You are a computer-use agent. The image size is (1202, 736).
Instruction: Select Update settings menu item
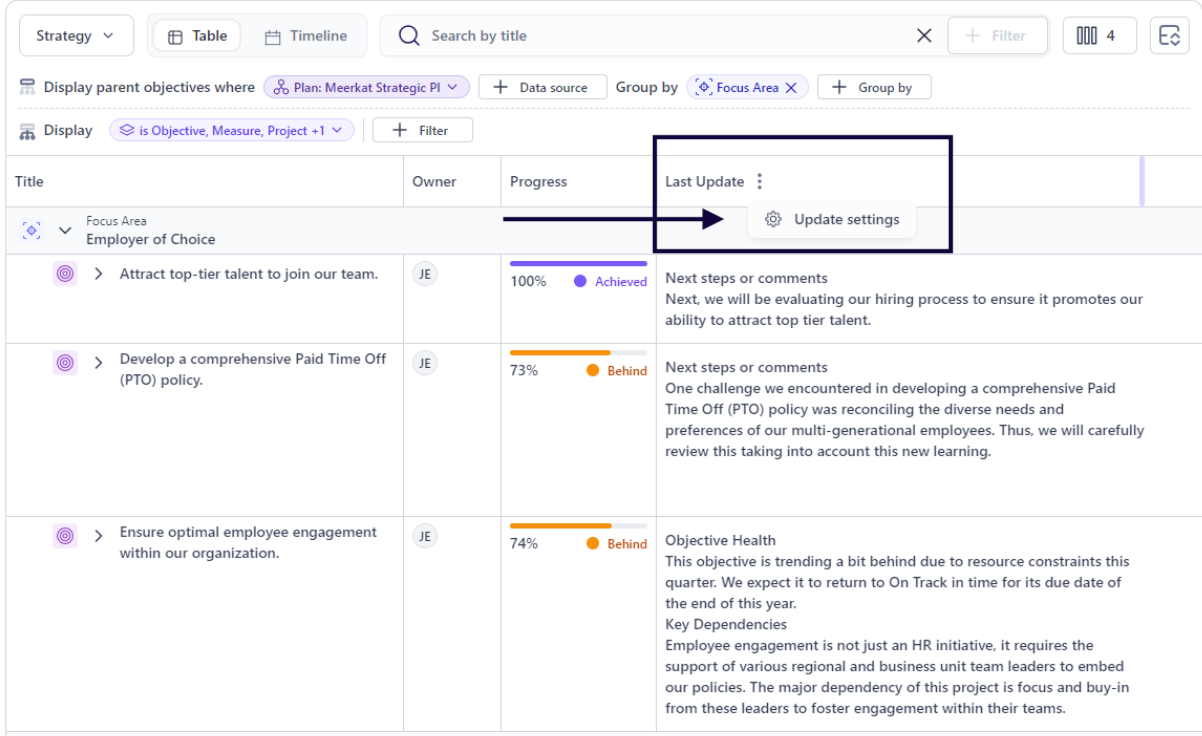[833, 220]
